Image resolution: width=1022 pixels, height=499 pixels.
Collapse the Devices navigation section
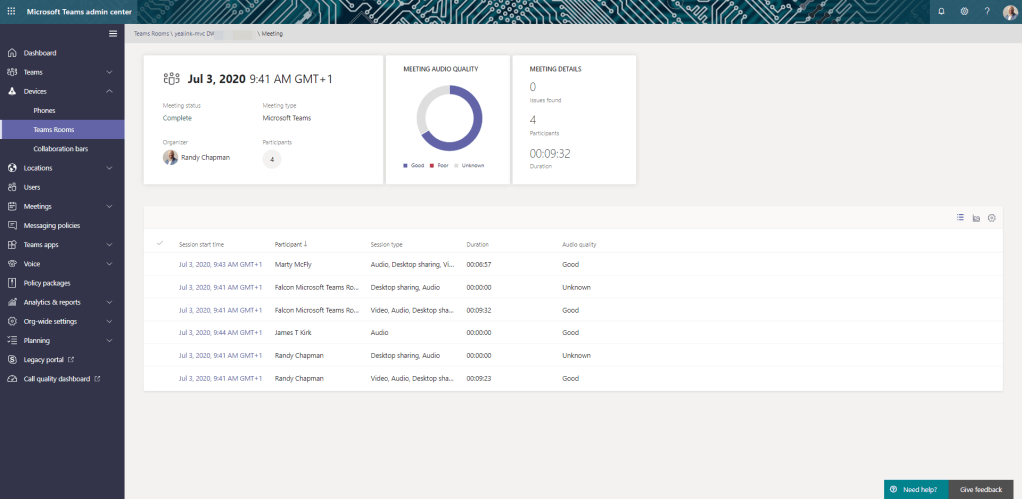coord(109,91)
